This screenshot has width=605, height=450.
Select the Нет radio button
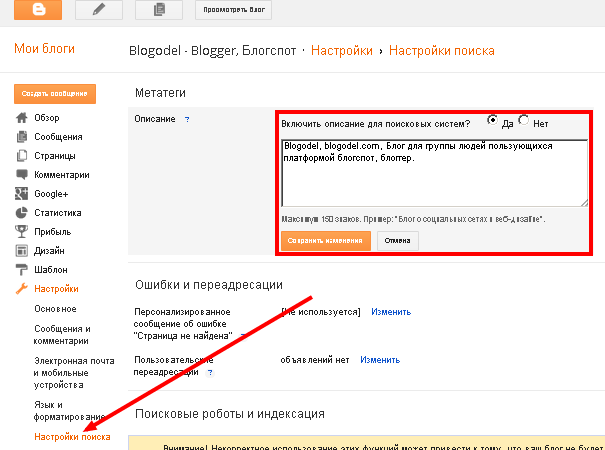click(x=524, y=120)
